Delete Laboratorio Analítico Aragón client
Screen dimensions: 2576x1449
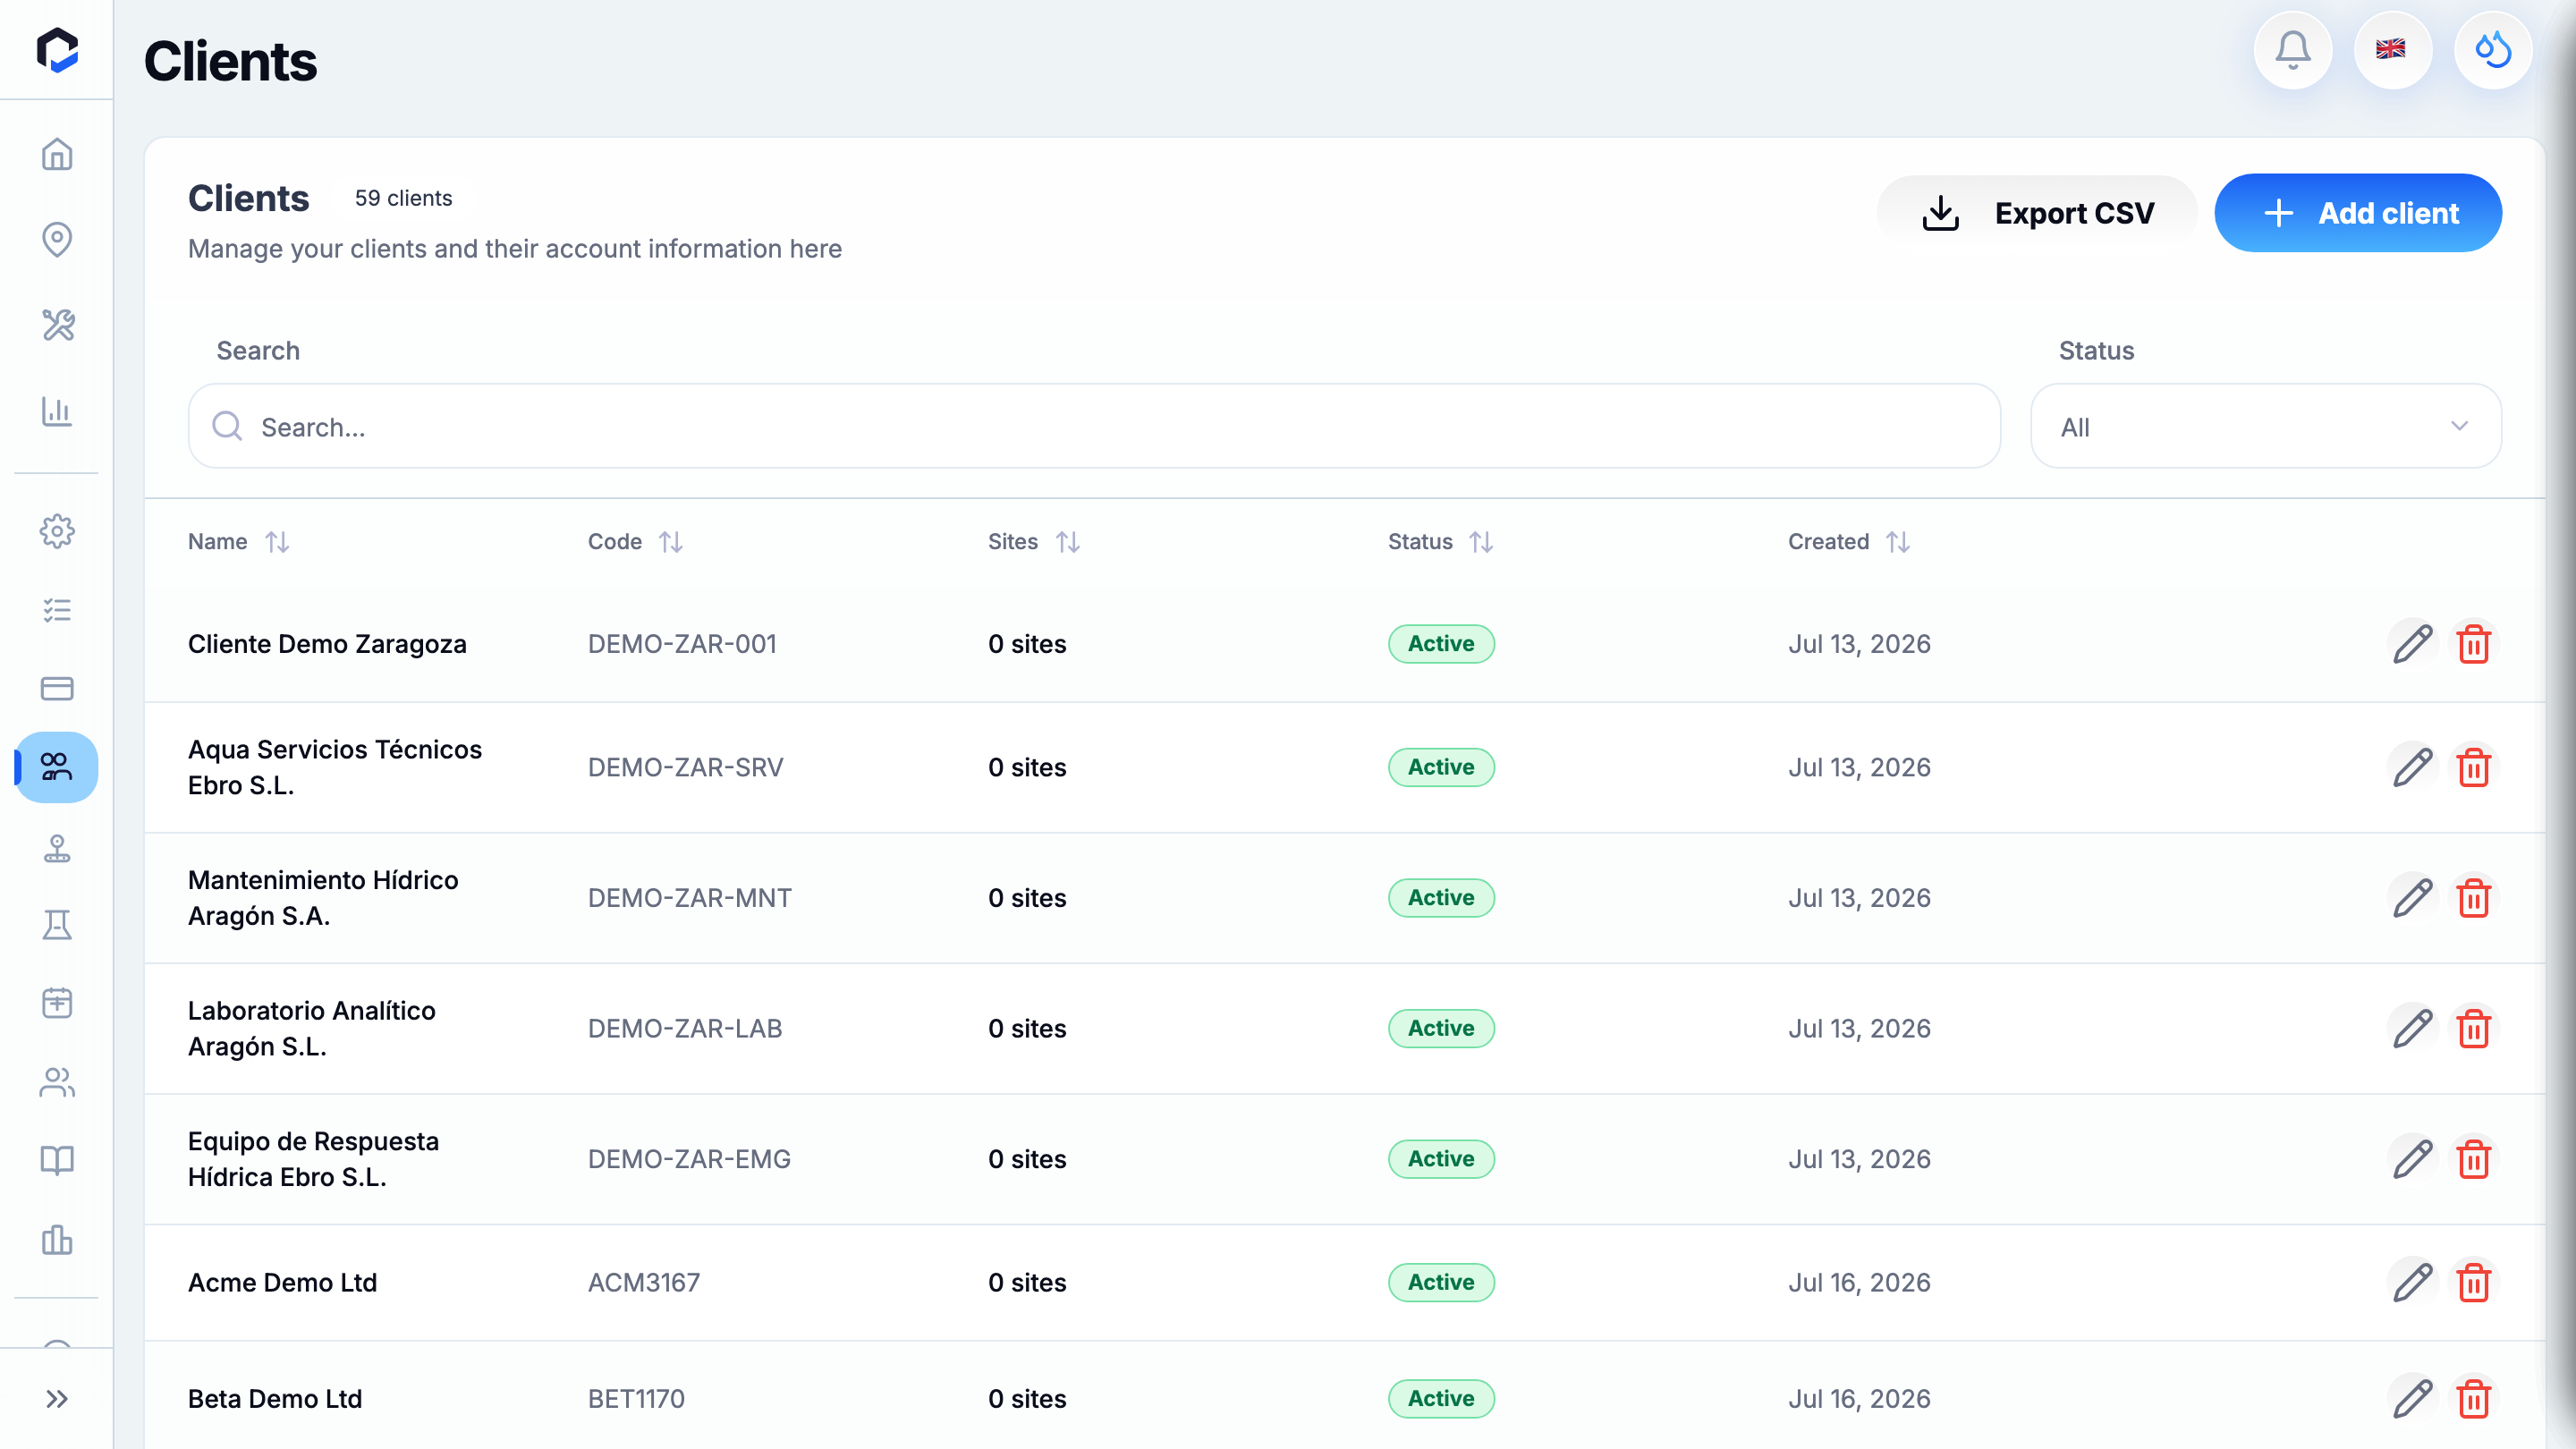(x=2473, y=1028)
